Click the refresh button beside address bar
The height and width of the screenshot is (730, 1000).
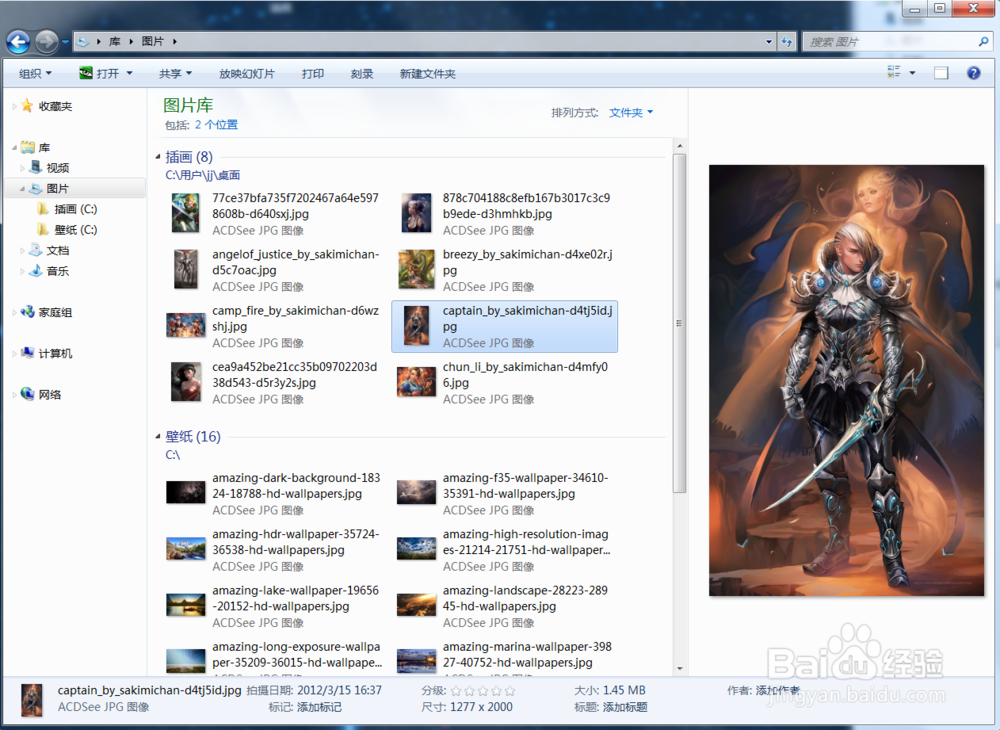[x=787, y=42]
